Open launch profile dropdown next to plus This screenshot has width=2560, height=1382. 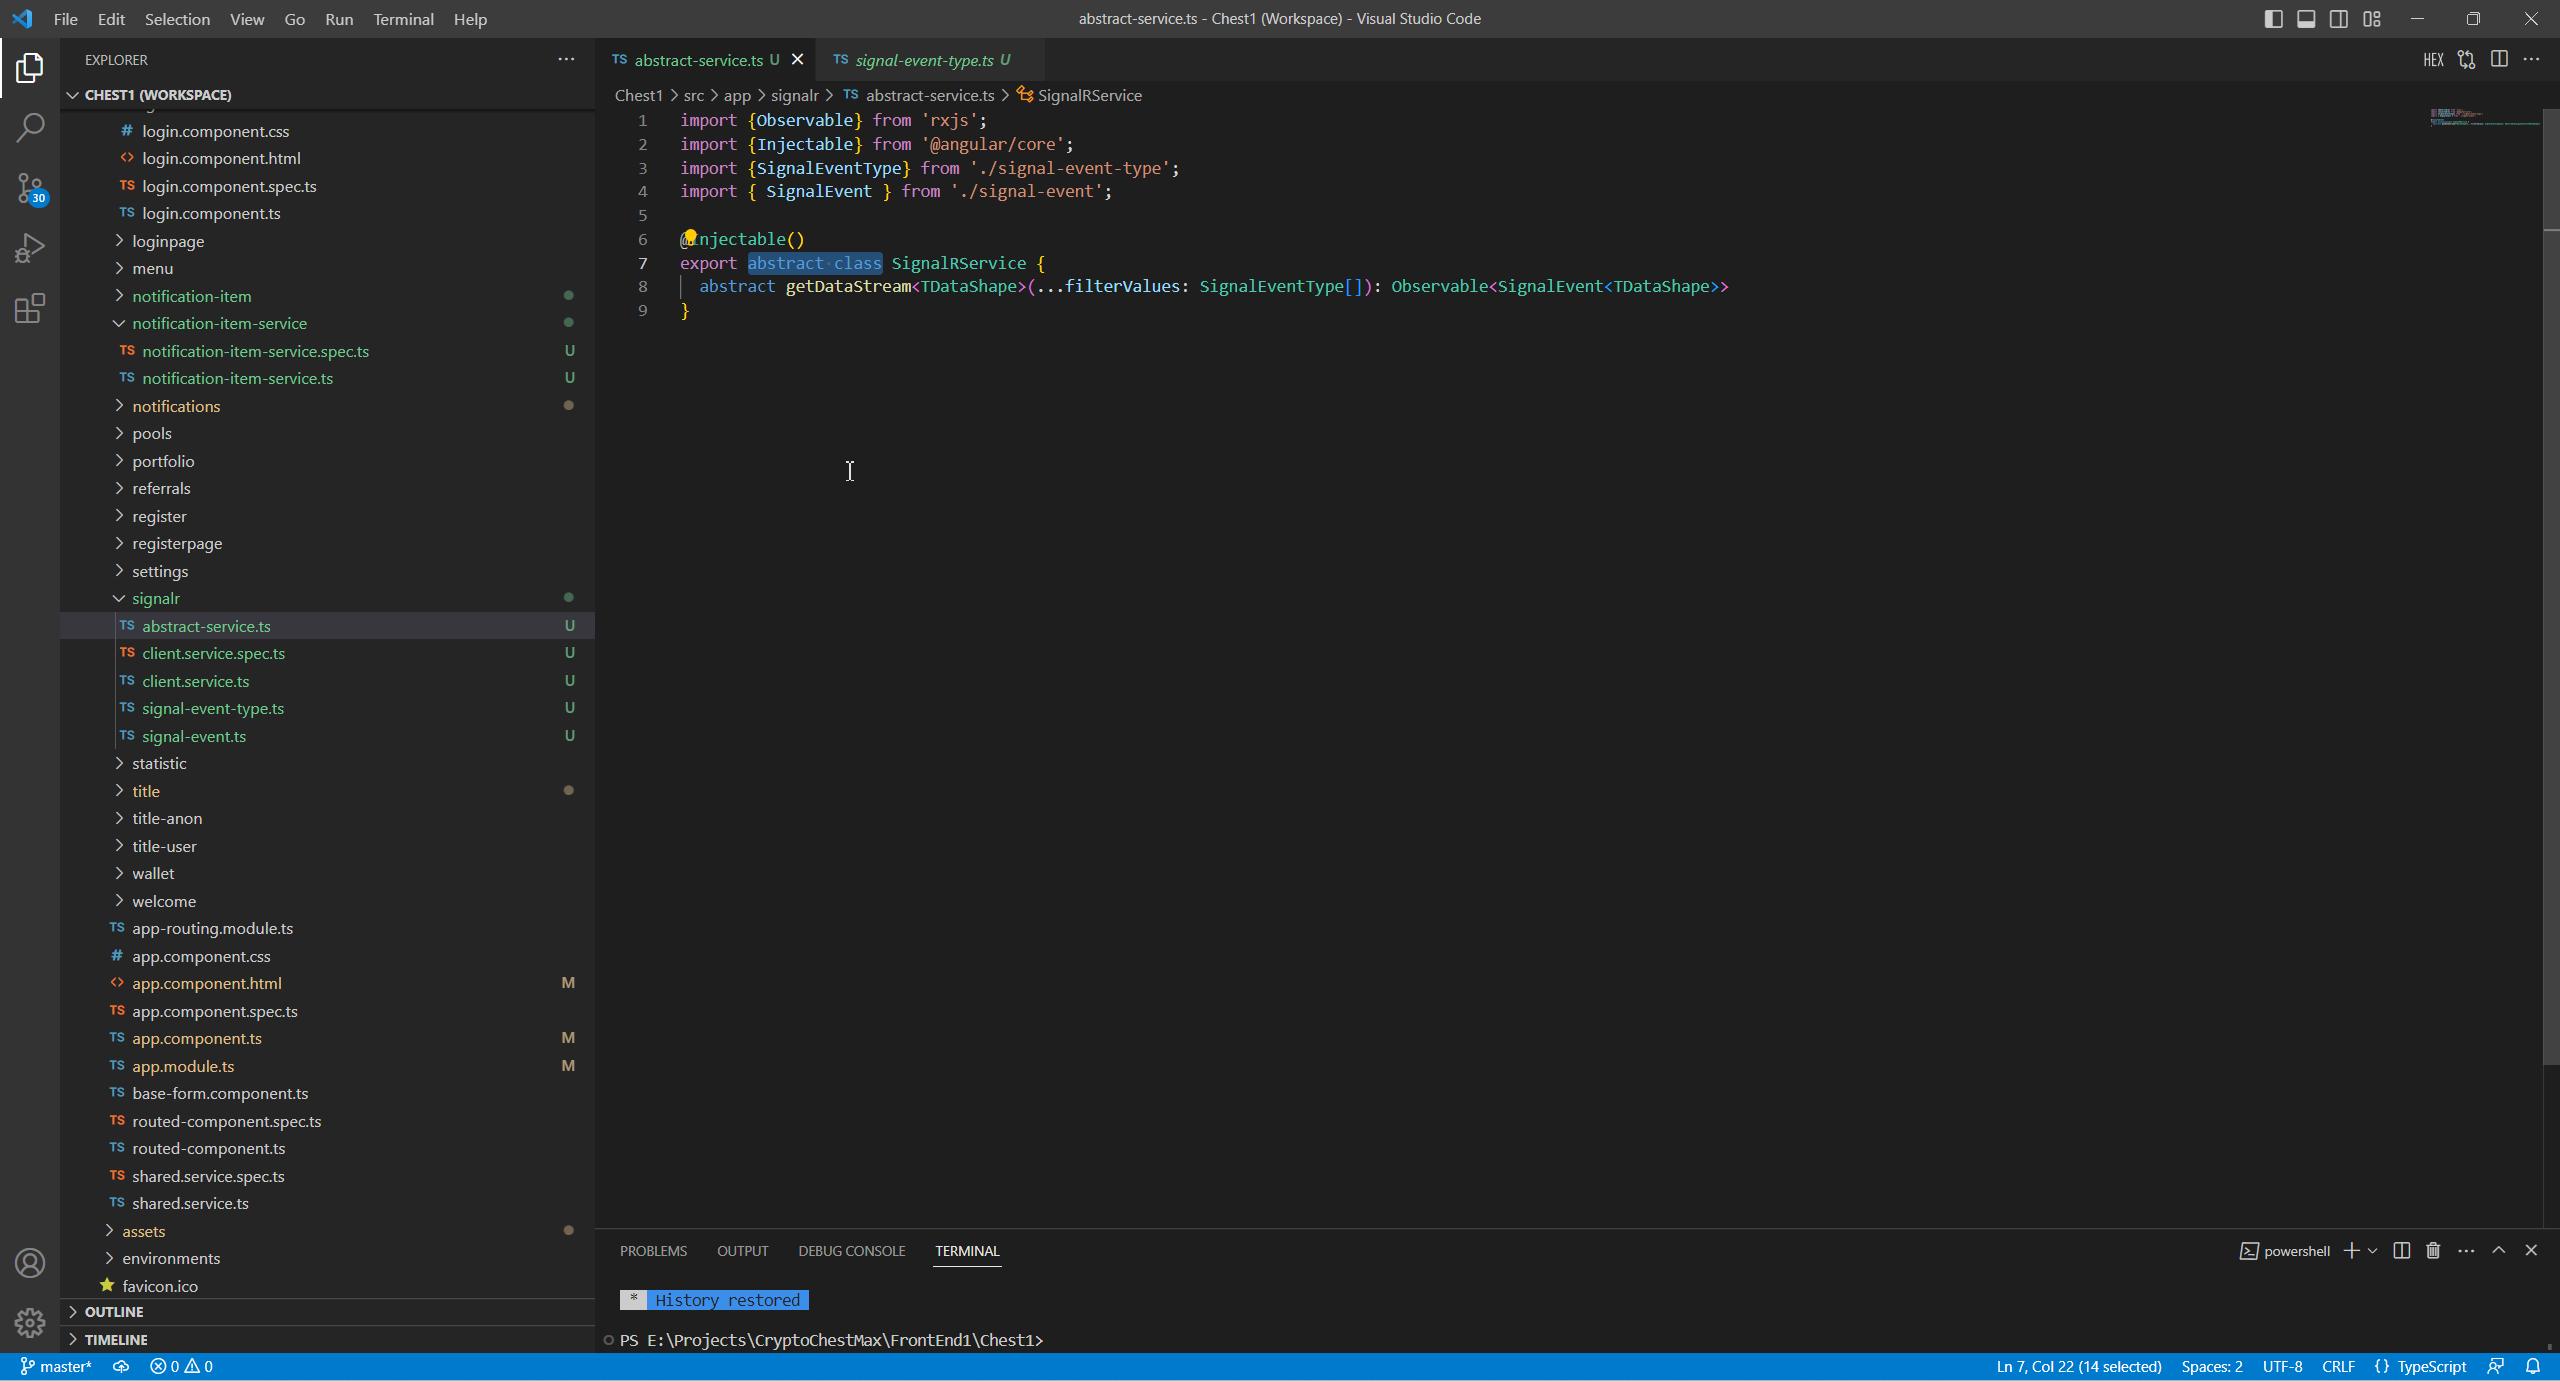[x=2372, y=1251]
